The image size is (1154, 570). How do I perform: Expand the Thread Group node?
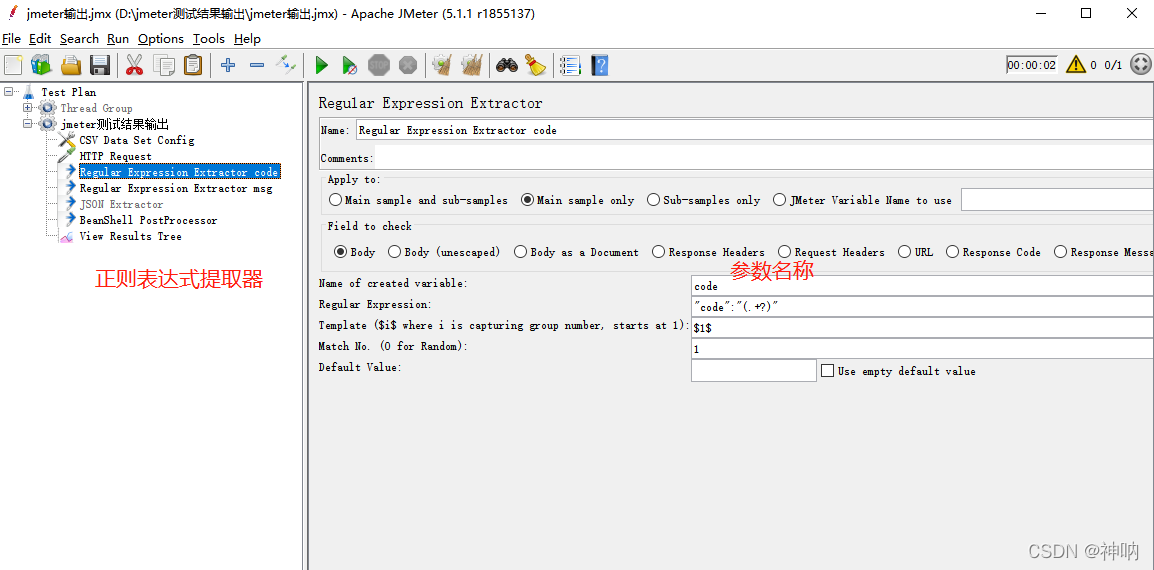[x=28, y=108]
